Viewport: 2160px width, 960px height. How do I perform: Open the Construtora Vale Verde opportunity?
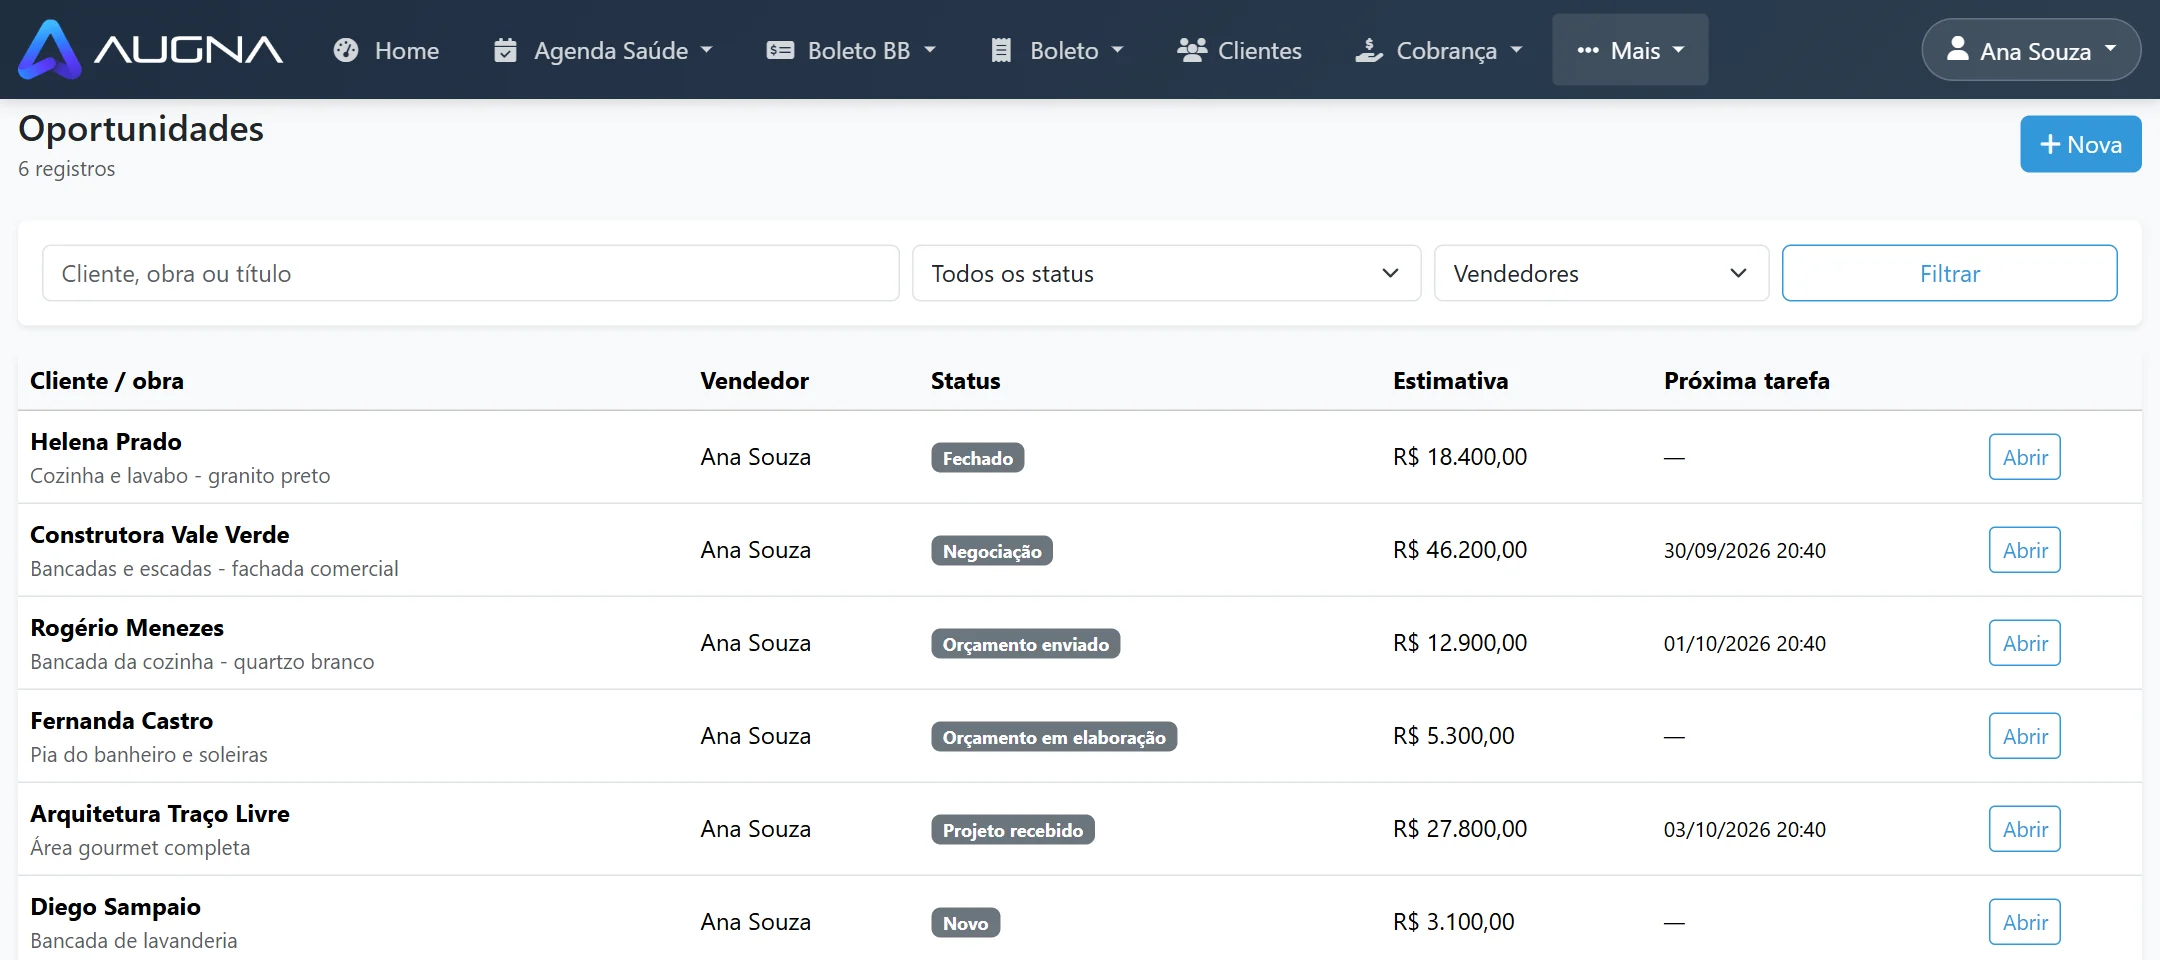(x=2025, y=550)
